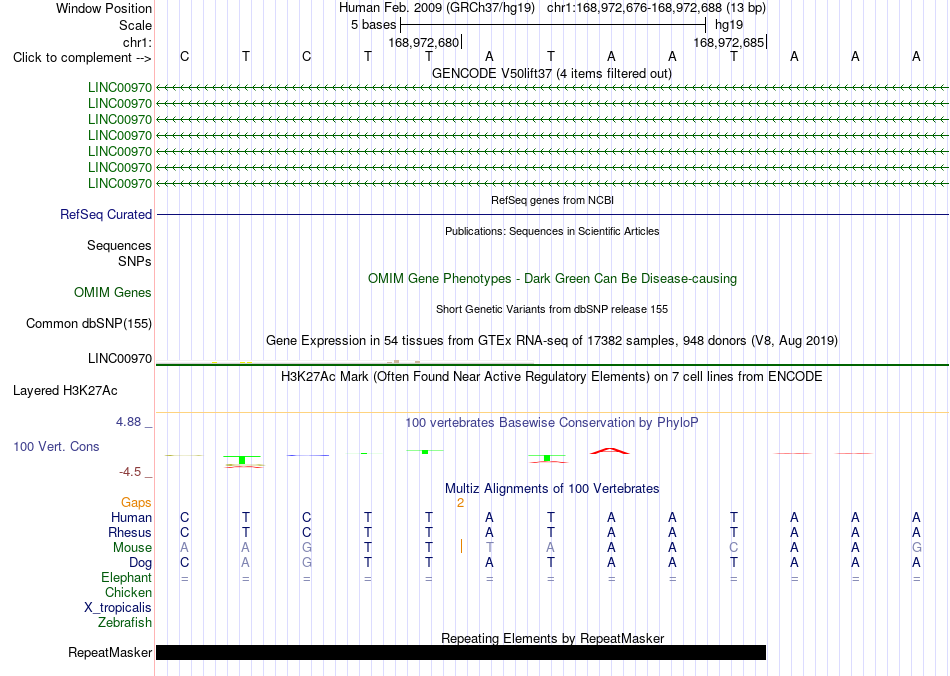Open the 'RefSeq genes from NCBI' track title
This screenshot has height=676, width=950.
click(553, 200)
